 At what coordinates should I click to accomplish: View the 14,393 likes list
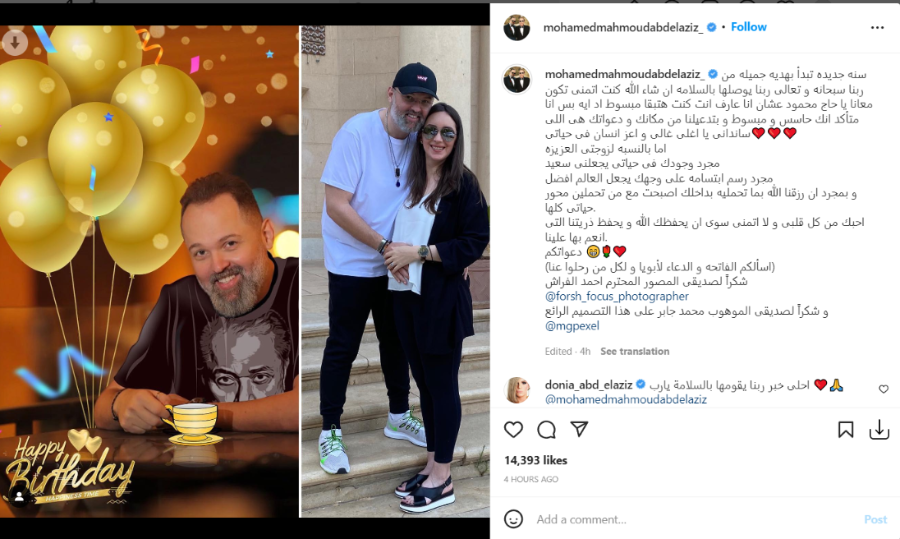(x=536, y=460)
